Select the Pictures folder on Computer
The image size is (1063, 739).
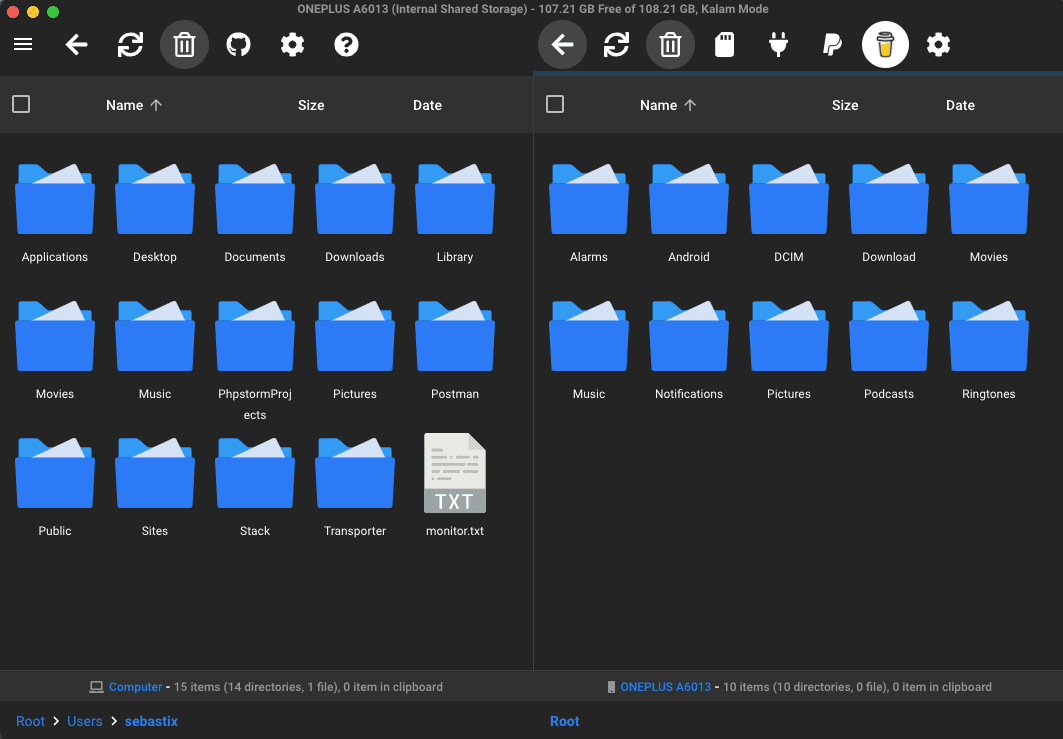pos(355,351)
